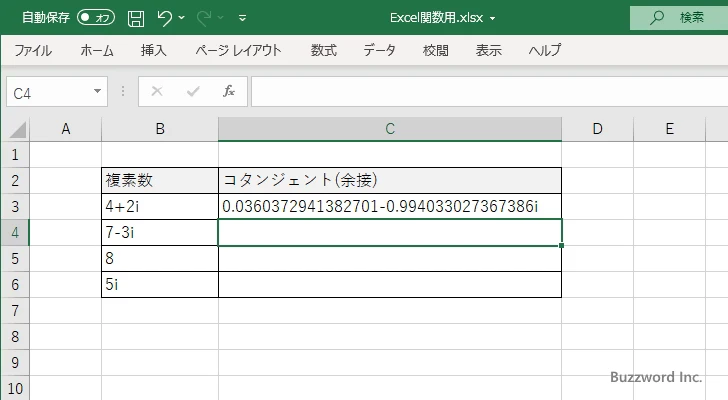
Task: Select column E header
Action: tap(670, 129)
